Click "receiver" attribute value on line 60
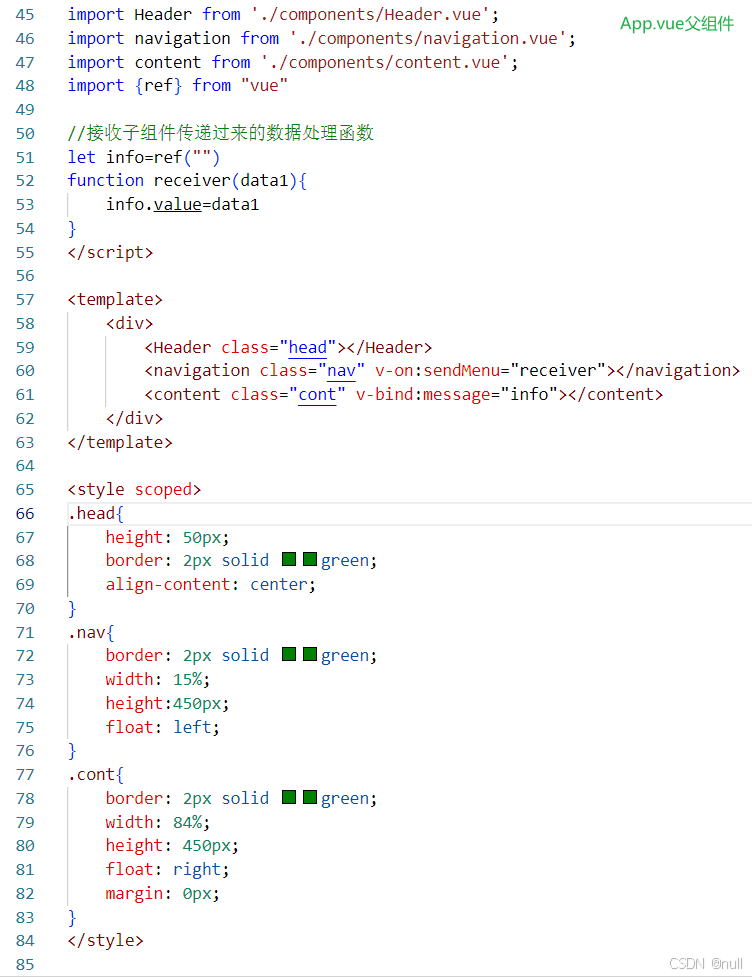Viewport: 752px width, 977px height. pyautogui.click(x=558, y=371)
